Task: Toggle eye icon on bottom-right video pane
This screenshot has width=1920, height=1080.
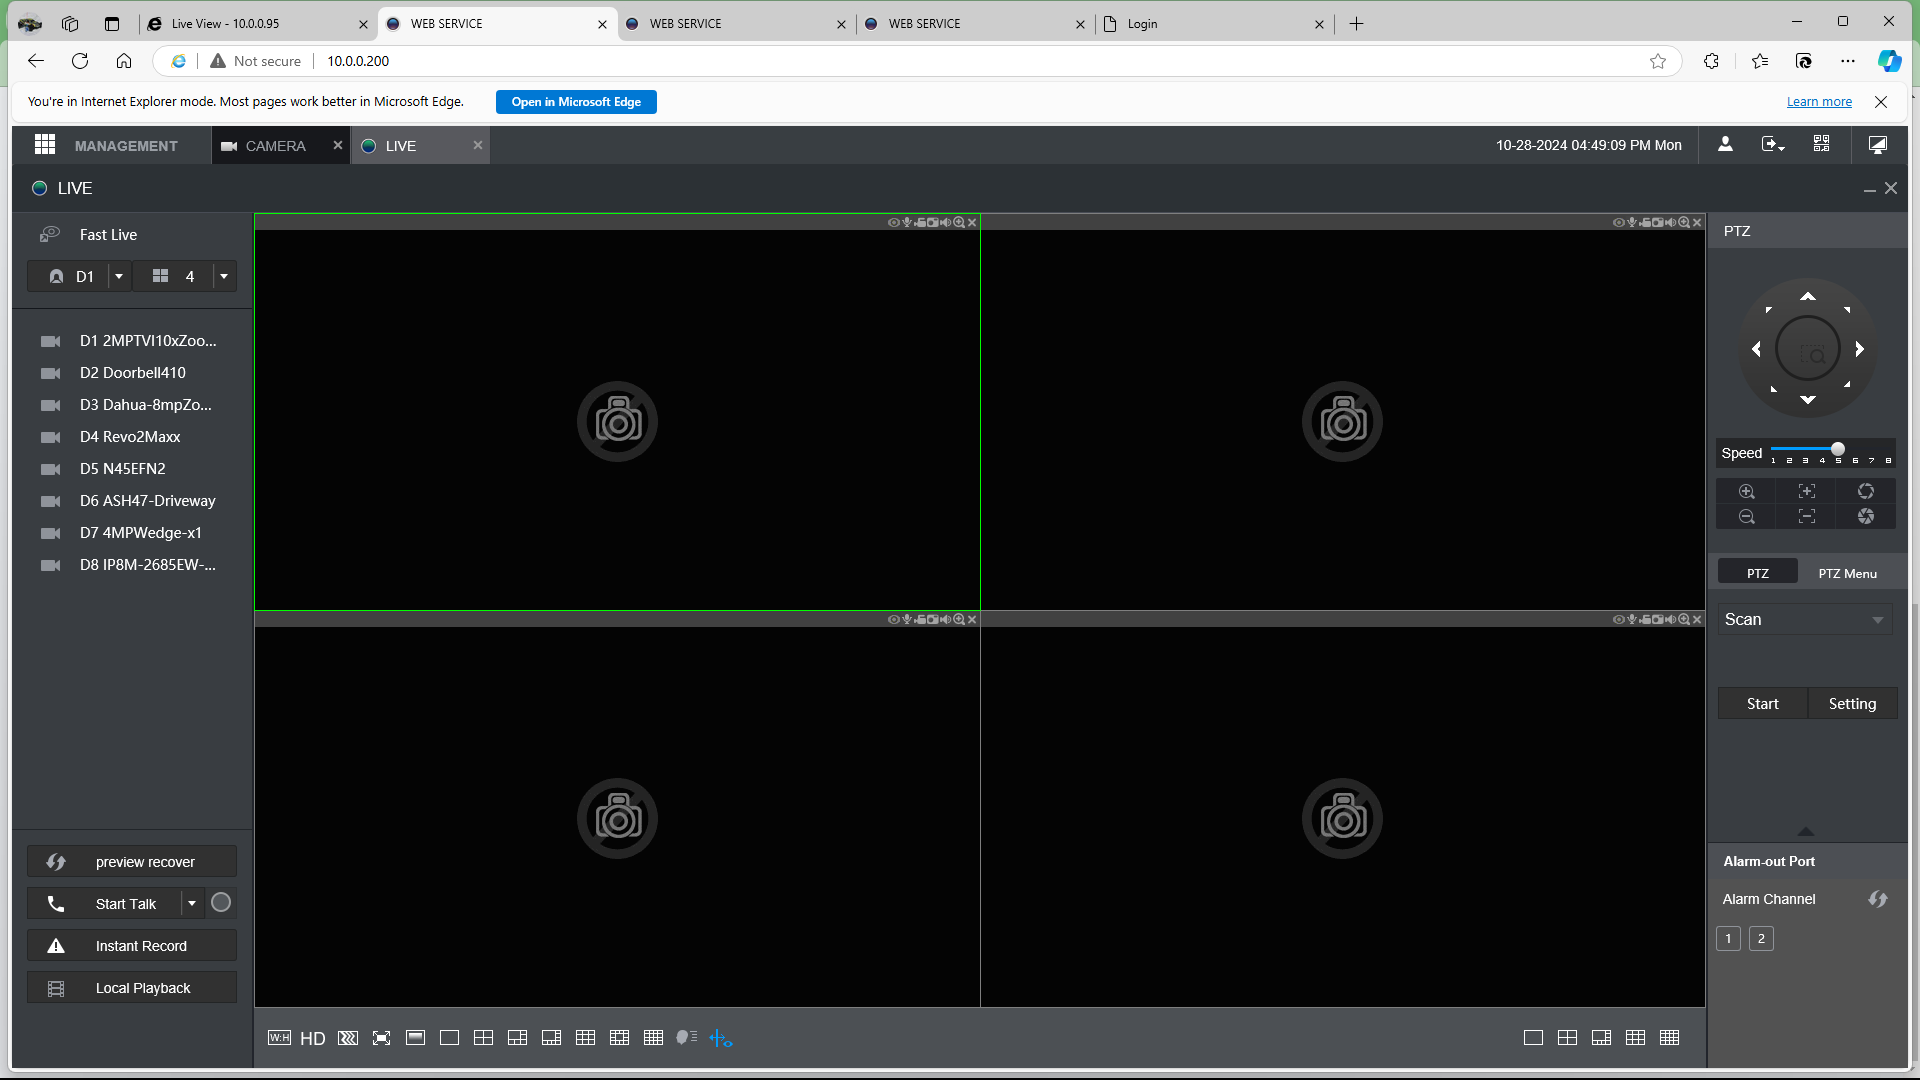Action: [1618, 620]
